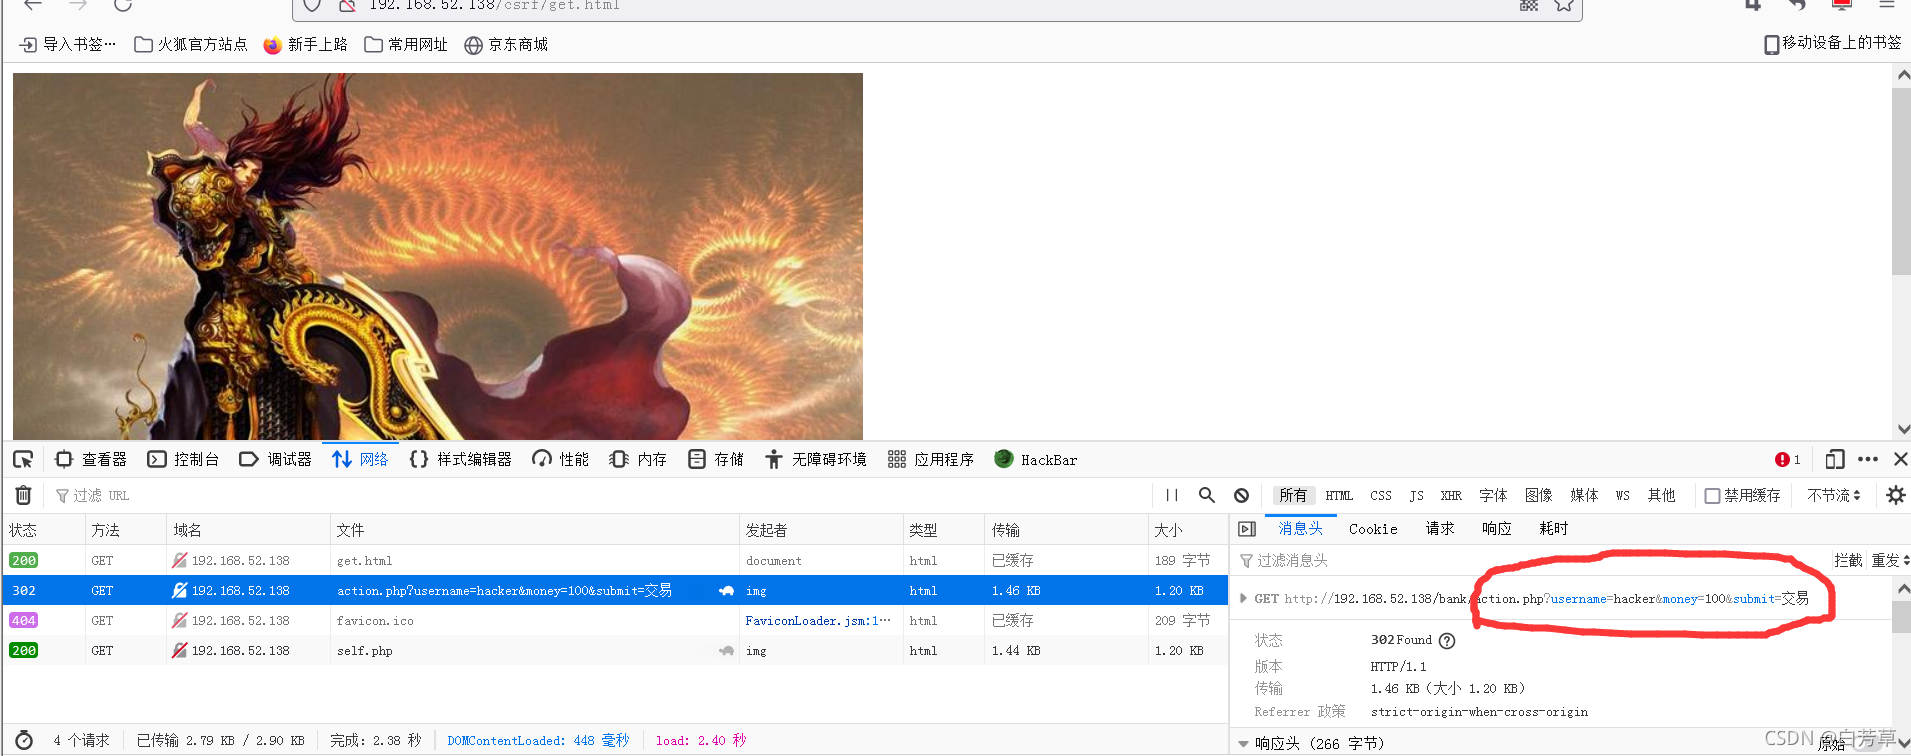Open network search magnifier icon

[1207, 495]
